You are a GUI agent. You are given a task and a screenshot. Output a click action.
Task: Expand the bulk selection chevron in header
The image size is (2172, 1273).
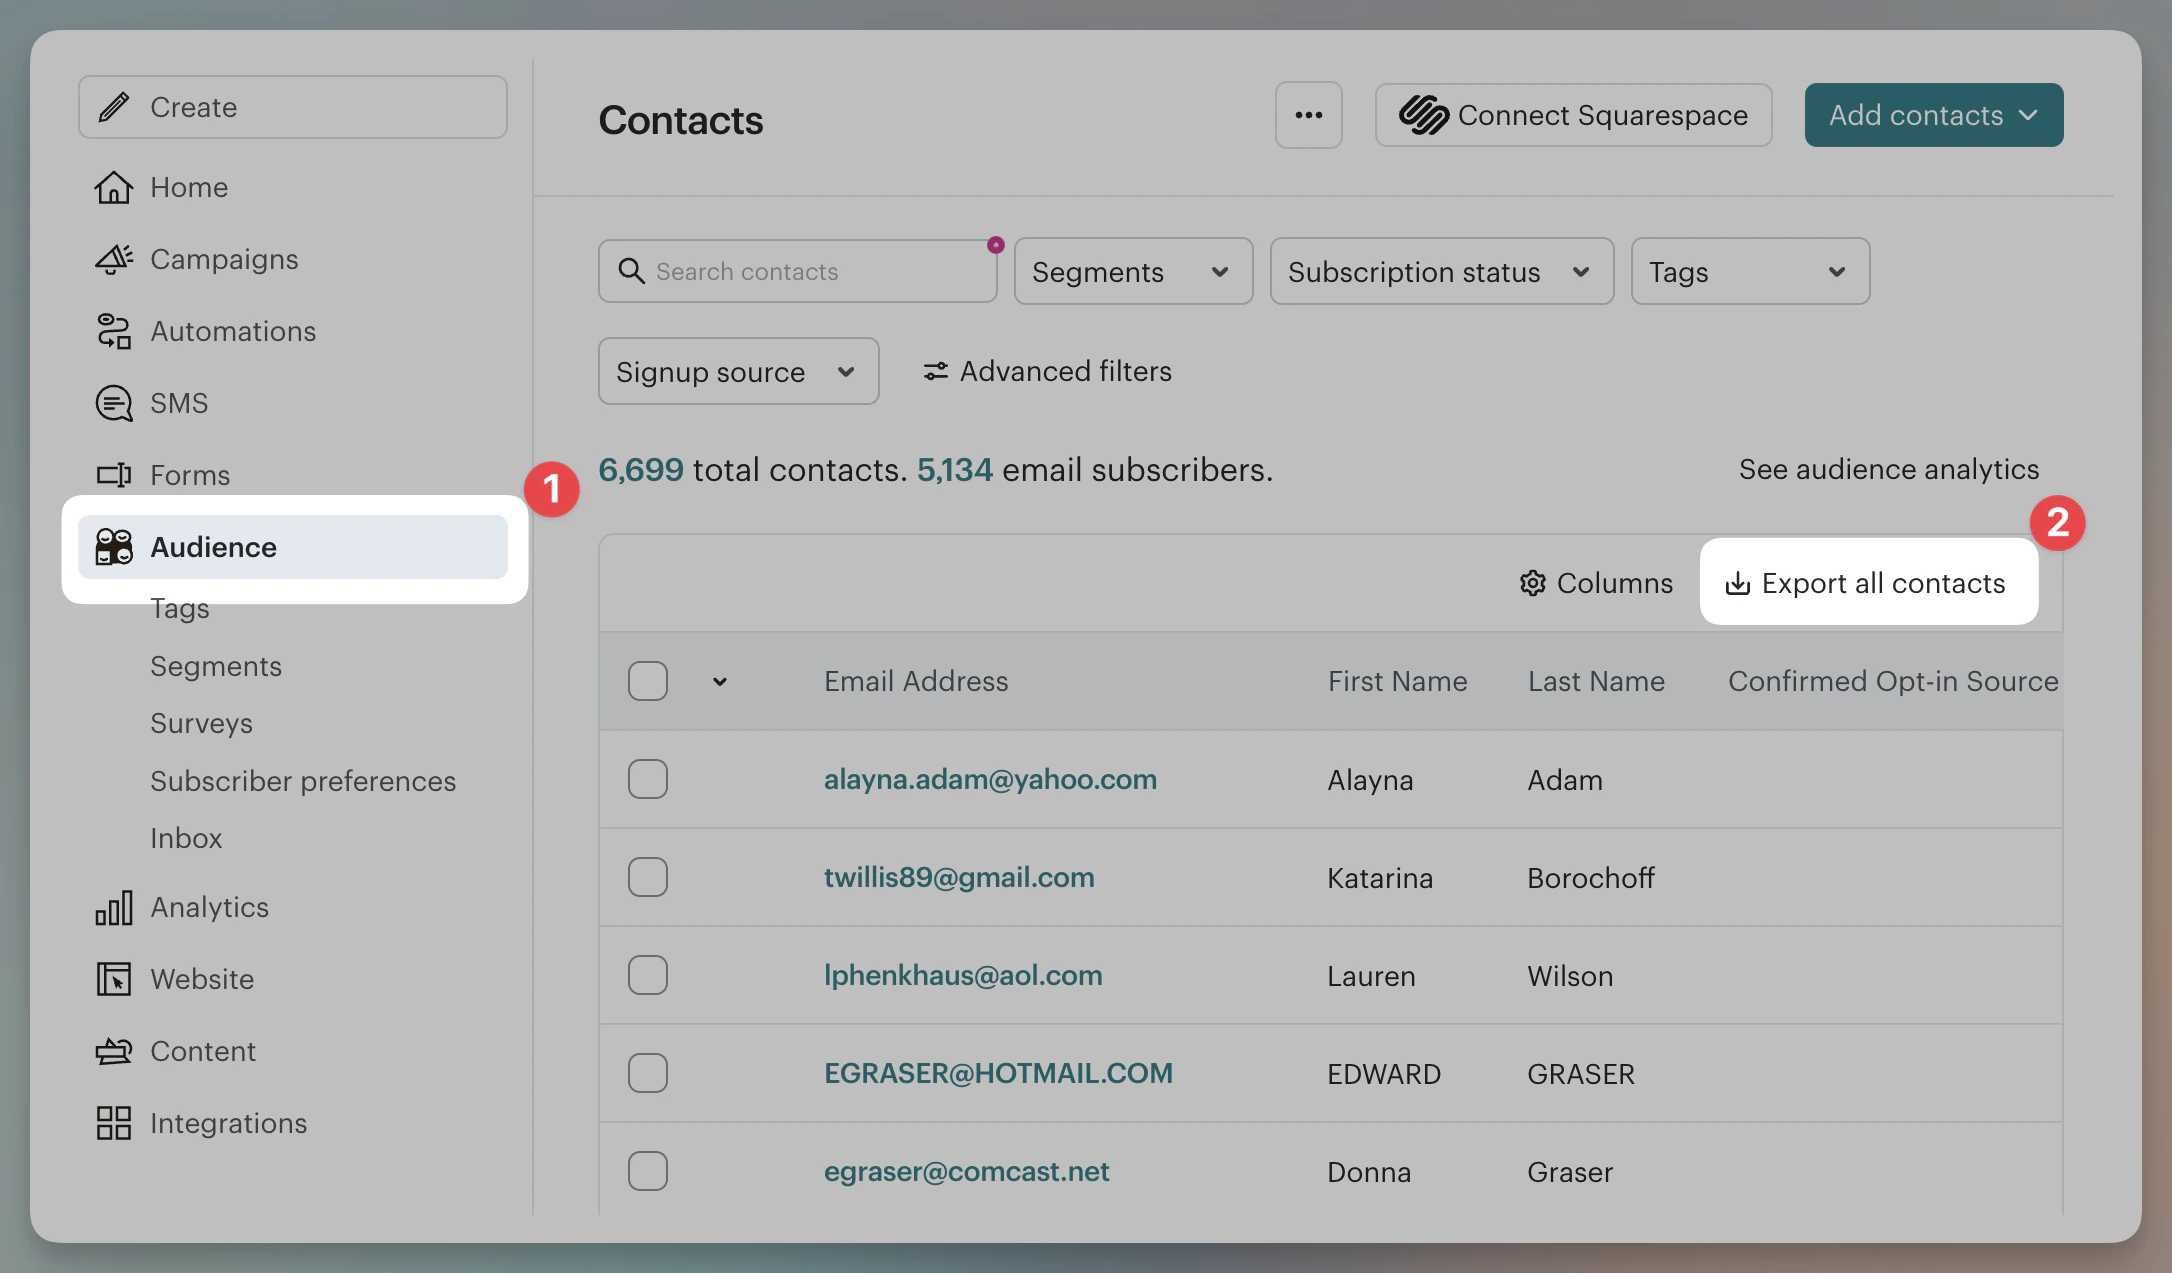720,682
